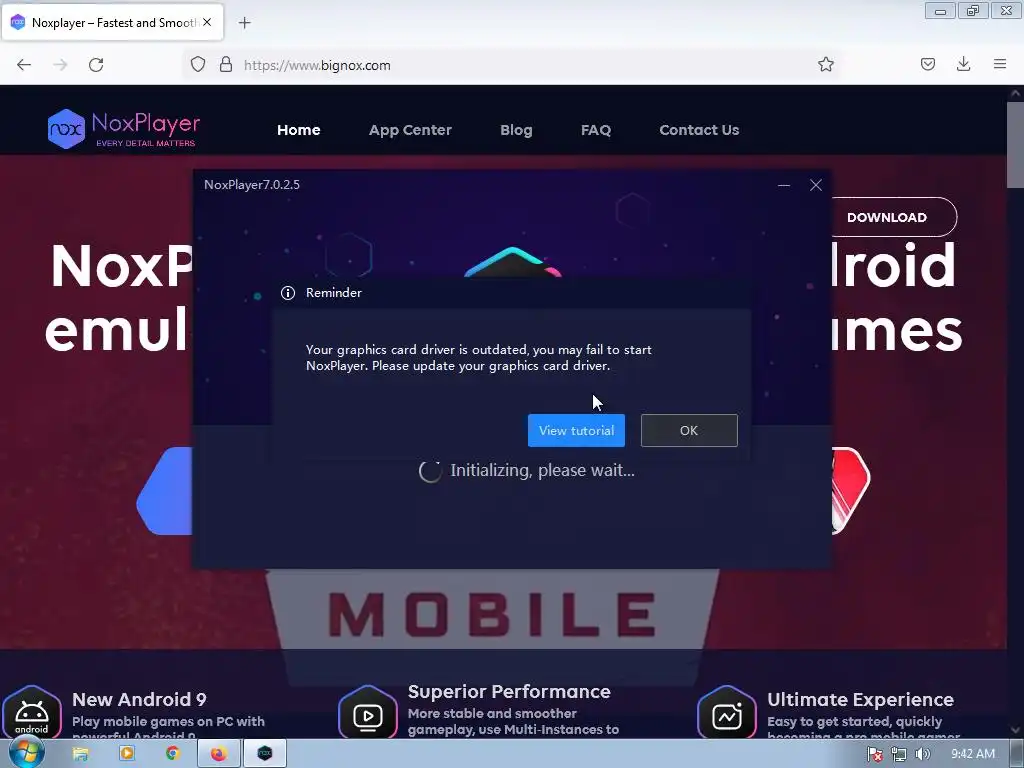1024x768 pixels.
Task: Click the DOWNLOAD button on the website
Action: (x=887, y=217)
